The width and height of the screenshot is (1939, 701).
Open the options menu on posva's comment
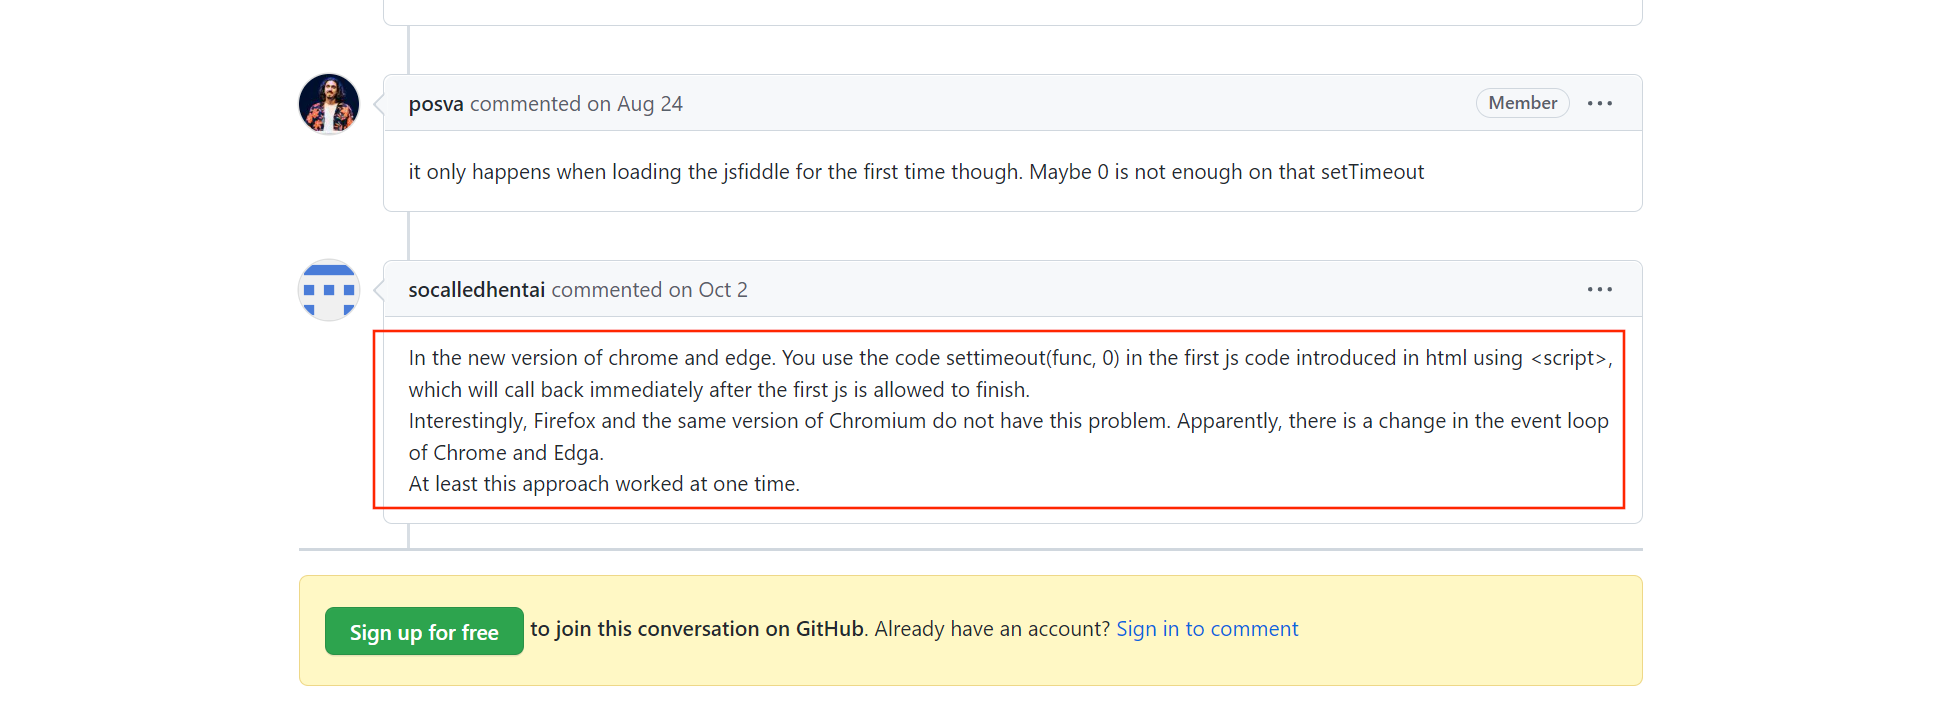click(1599, 103)
